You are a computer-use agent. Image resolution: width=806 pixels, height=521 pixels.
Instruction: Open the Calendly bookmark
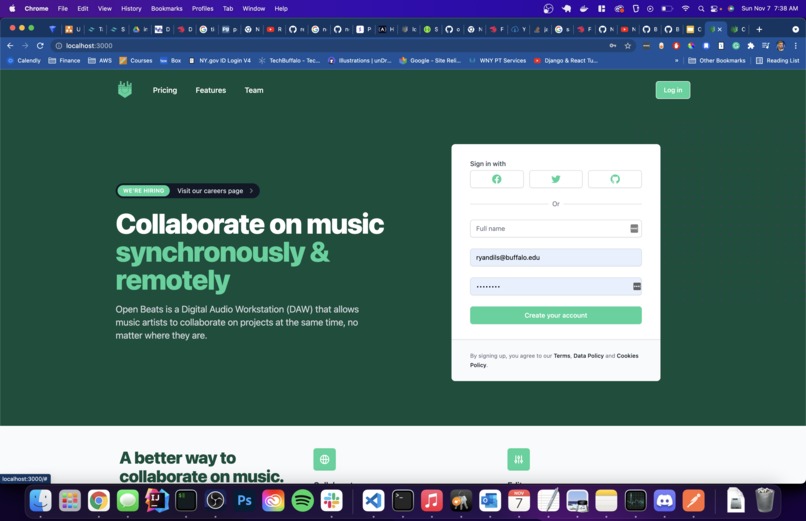(24, 61)
